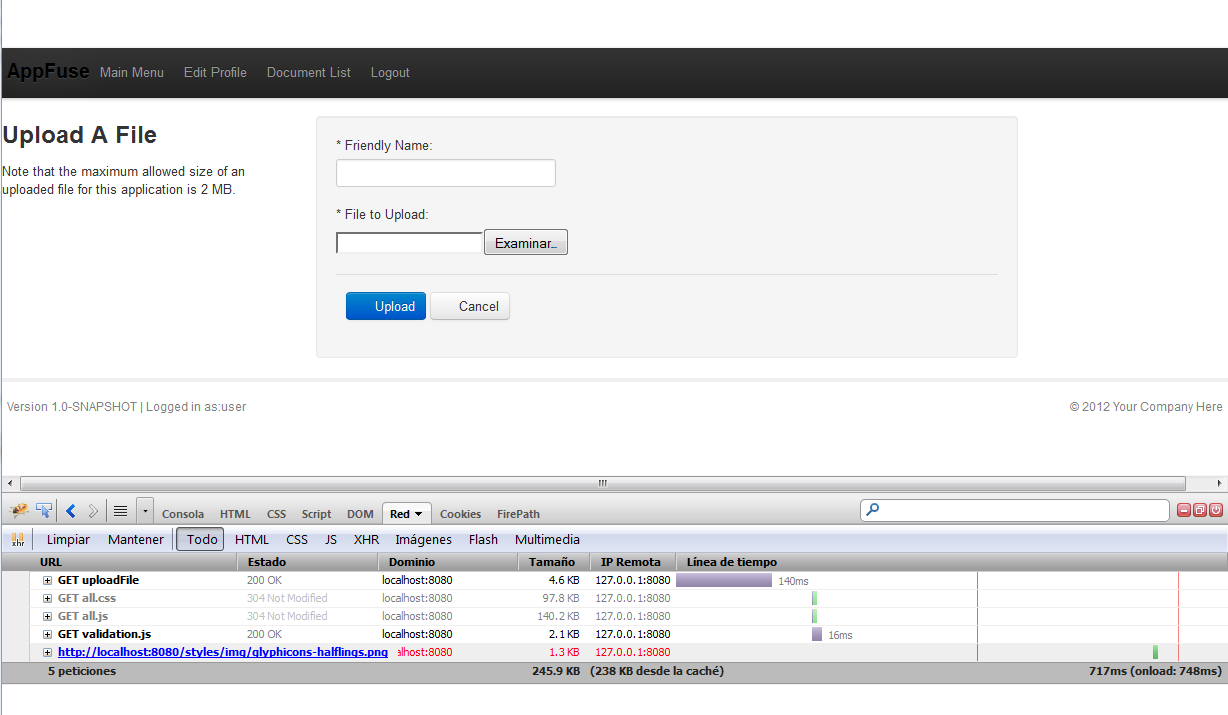Switch to the Consola tab
Screen dimensions: 1228x715
pyautogui.click(x=183, y=513)
